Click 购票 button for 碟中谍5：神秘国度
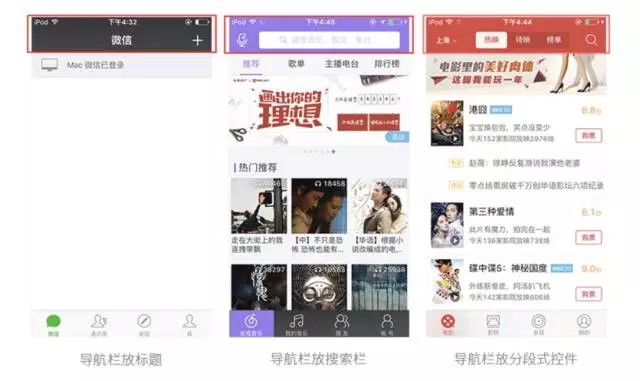The height and width of the screenshot is (381, 640). (589, 294)
